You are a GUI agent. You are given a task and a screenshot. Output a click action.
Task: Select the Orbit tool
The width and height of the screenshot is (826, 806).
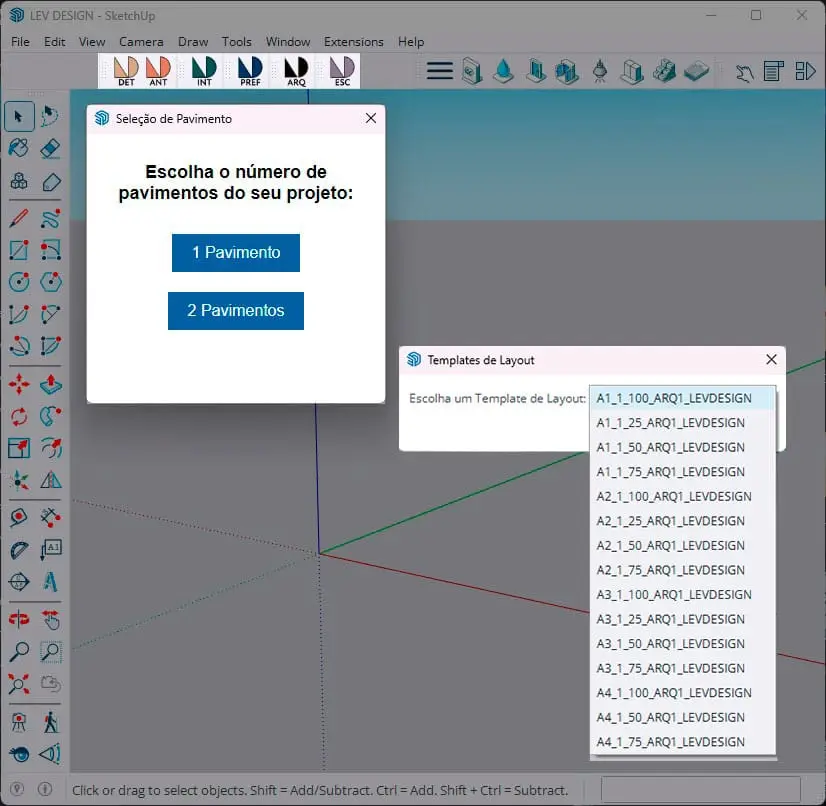[19, 620]
